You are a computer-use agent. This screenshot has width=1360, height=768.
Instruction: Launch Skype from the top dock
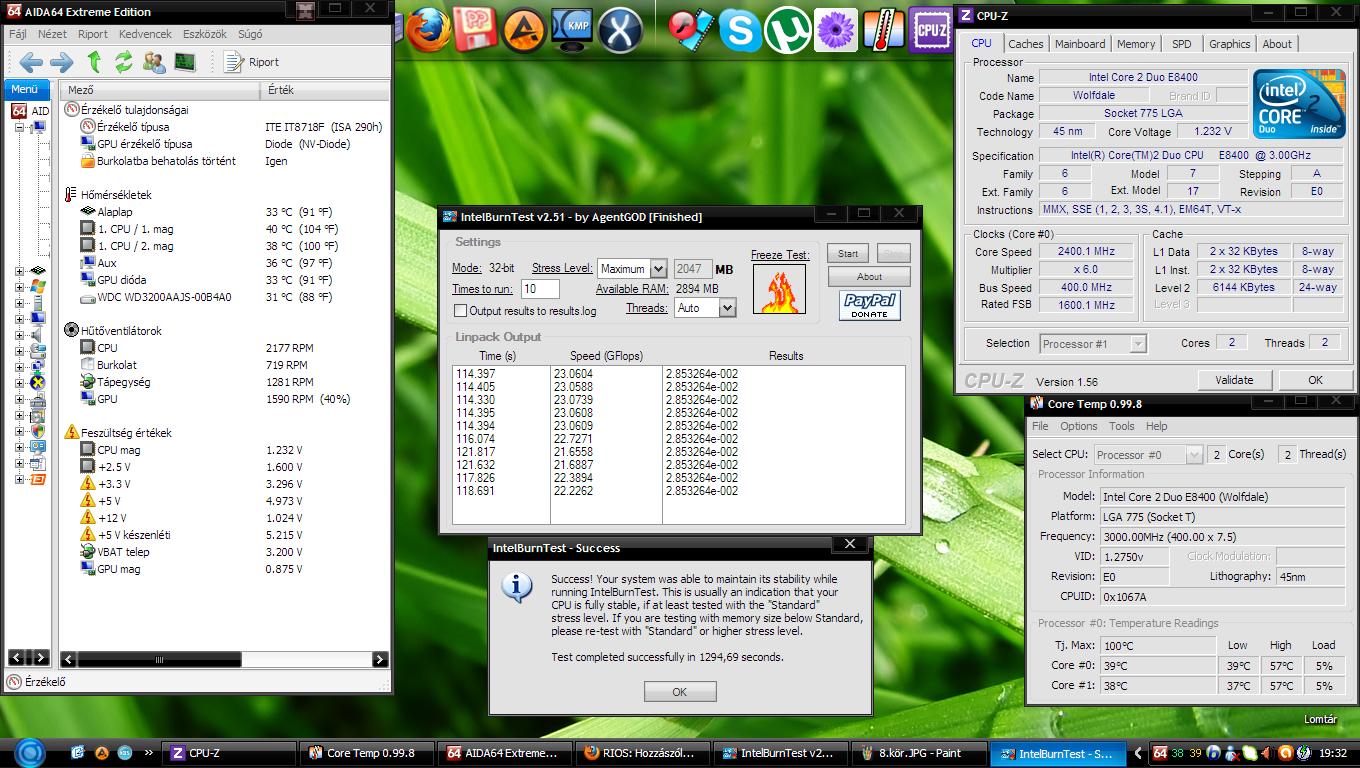pos(739,30)
